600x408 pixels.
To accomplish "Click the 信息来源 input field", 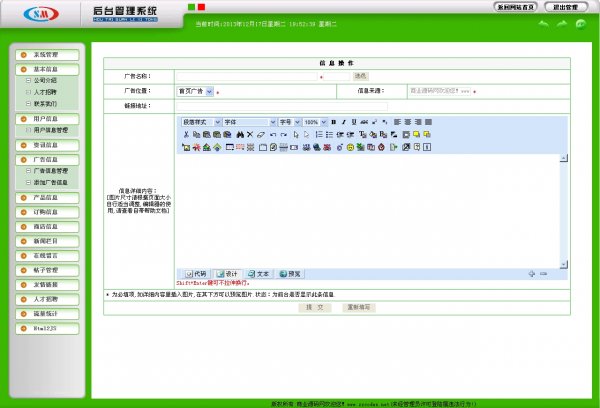I will tap(440, 91).
